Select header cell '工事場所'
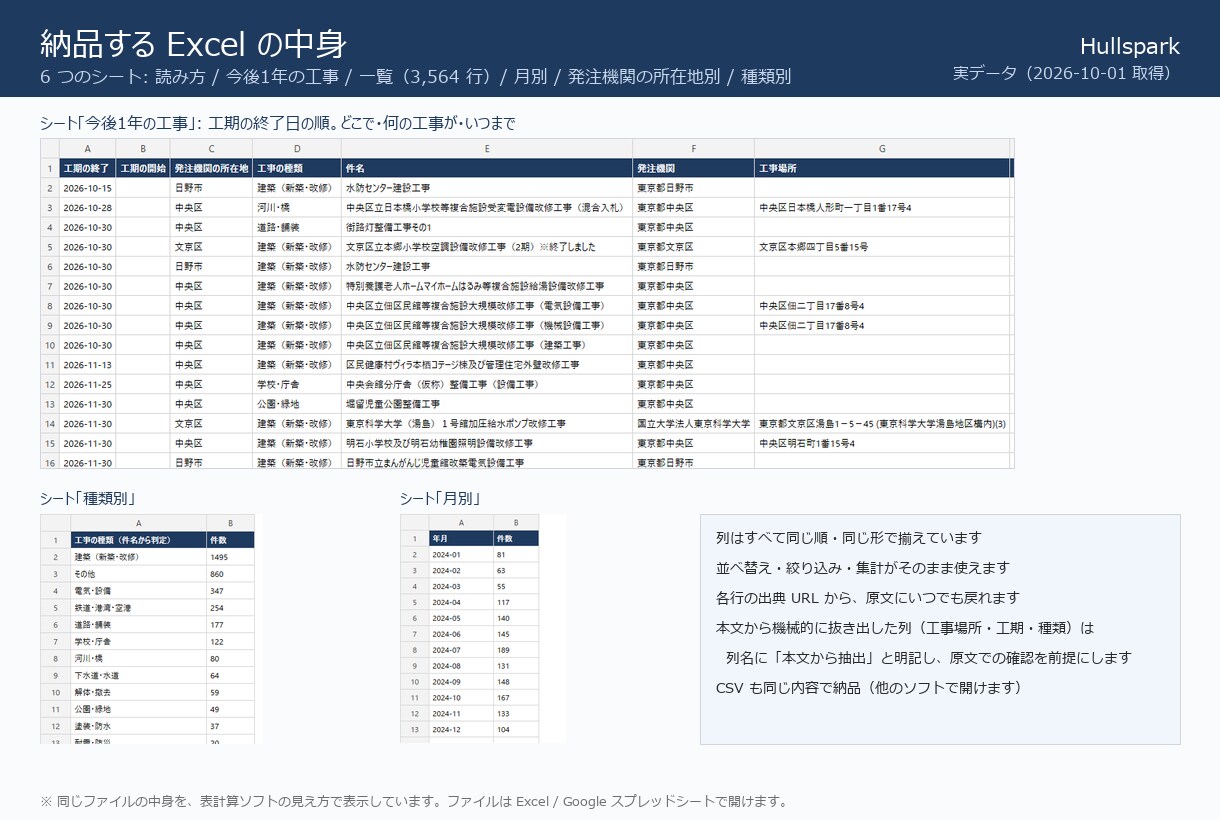This screenshot has width=1220, height=820. point(882,168)
